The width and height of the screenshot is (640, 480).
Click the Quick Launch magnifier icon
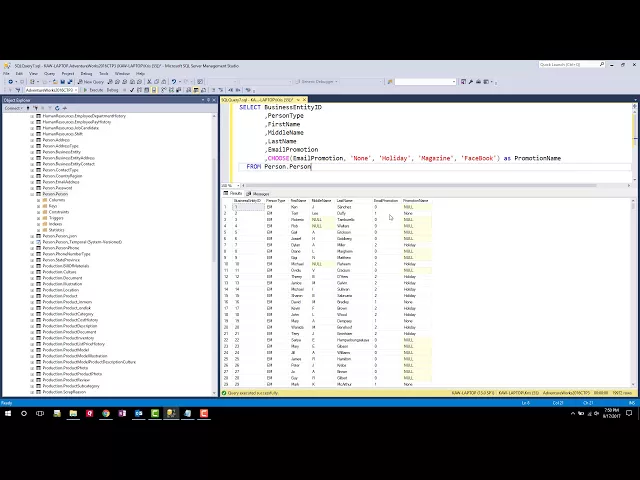602,64
